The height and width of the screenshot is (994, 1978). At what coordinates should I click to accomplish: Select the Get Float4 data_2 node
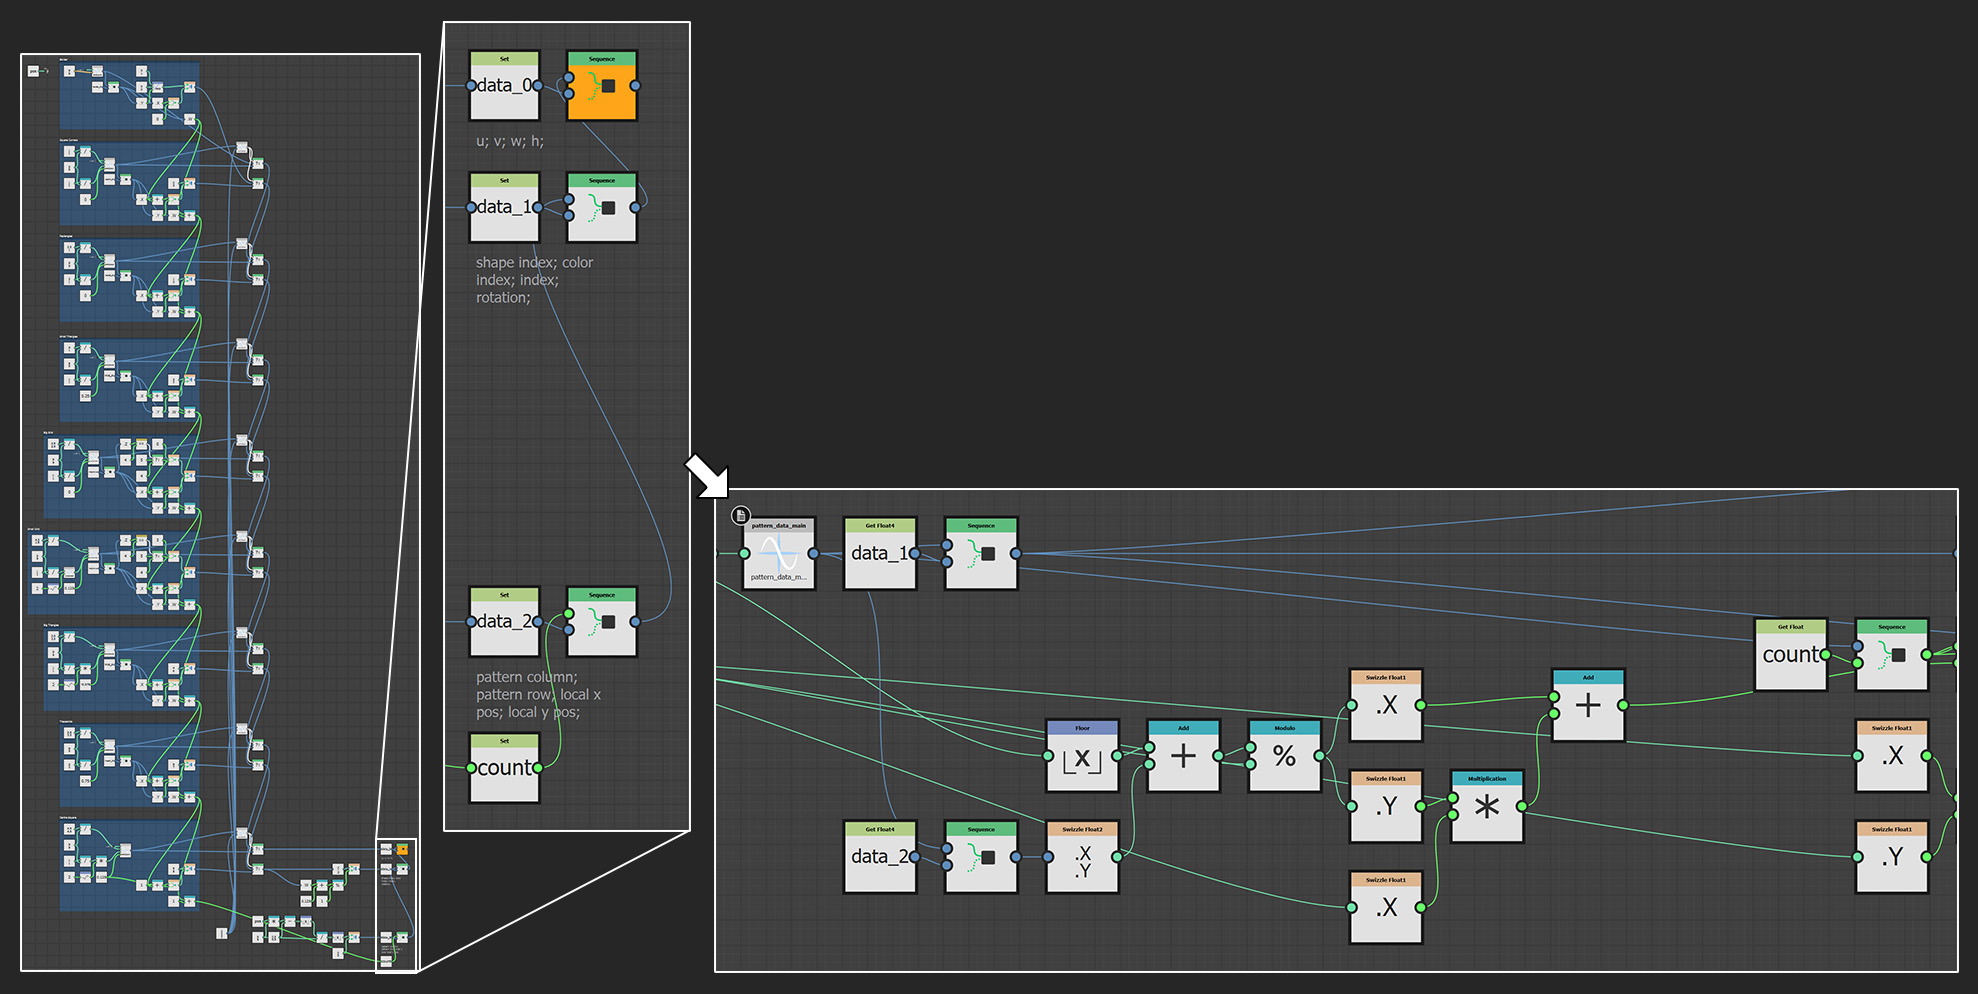[x=879, y=858]
